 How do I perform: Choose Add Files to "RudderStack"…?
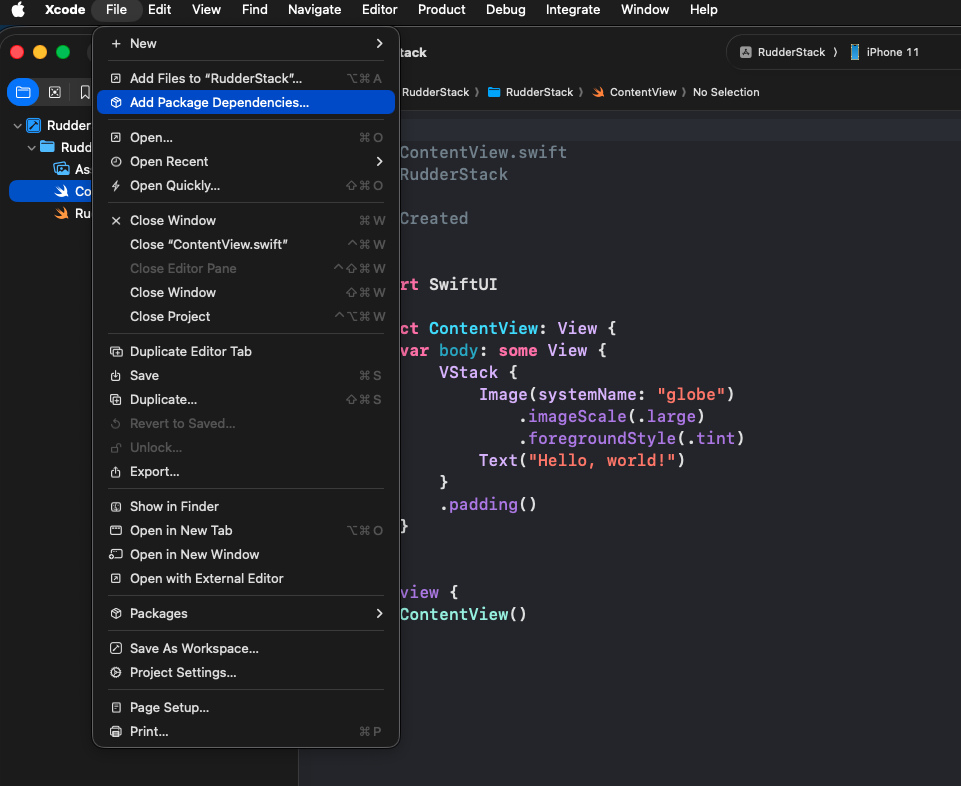pos(246,78)
